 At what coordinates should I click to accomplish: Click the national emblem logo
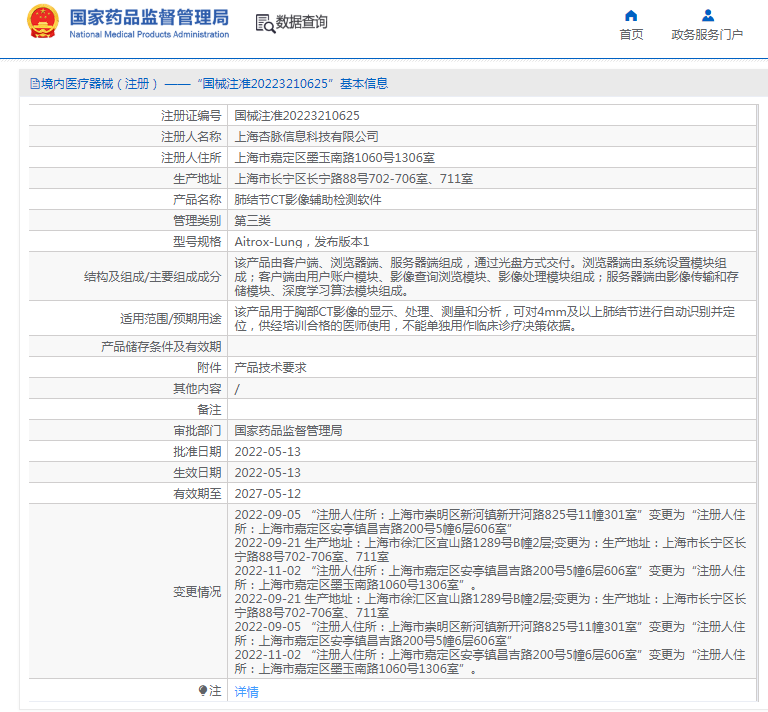43,22
